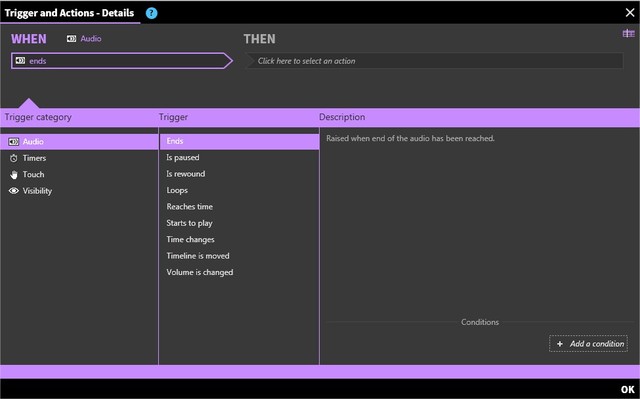The image size is (640, 399).
Task: Click the Audio icon beside WHEN
Action: [71, 39]
